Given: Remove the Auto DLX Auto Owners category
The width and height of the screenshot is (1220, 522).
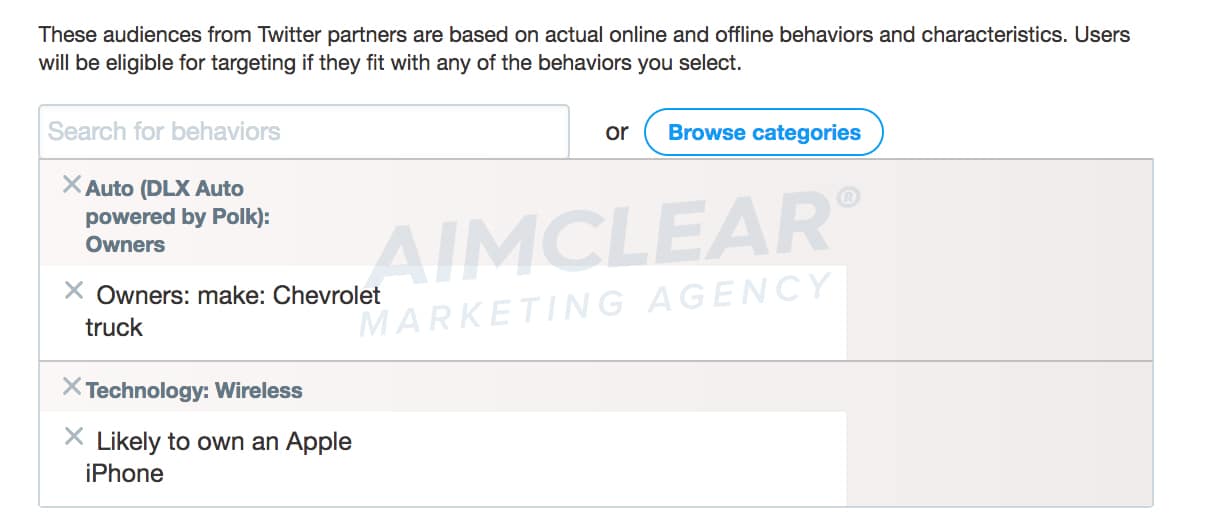Looking at the screenshot, I should pyautogui.click(x=71, y=184).
